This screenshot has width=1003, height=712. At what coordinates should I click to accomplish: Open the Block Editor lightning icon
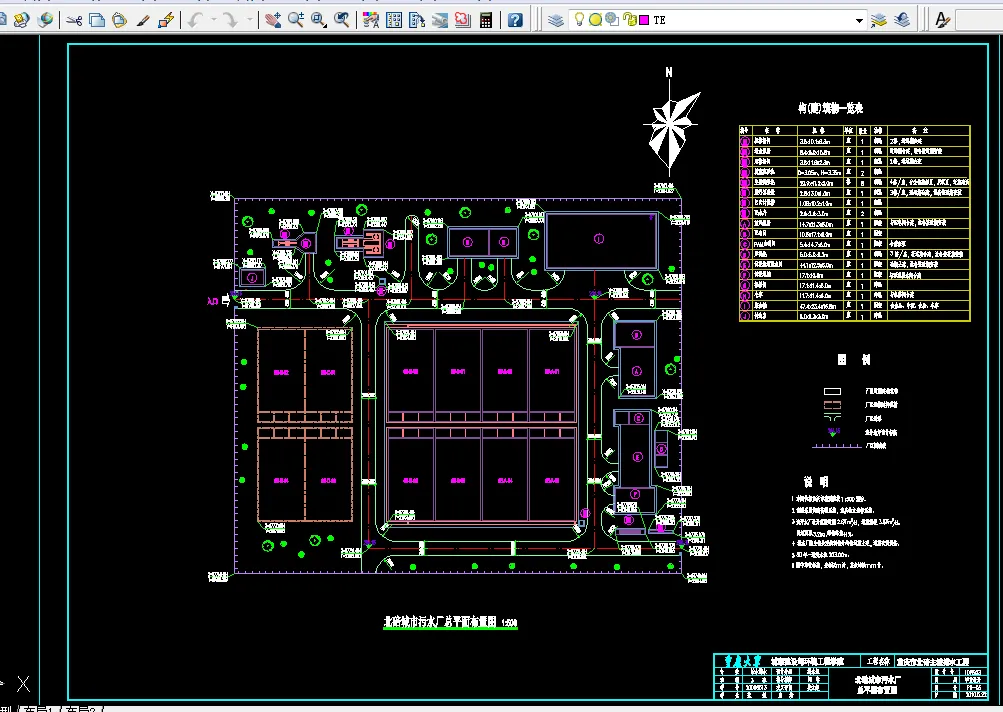tap(166, 20)
